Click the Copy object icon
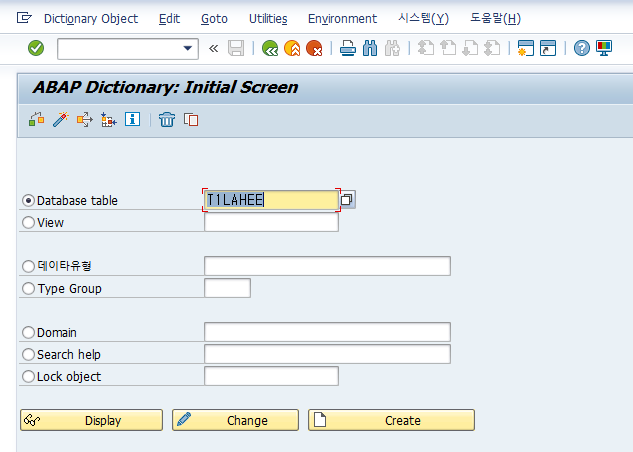633x452 pixels. click(x=191, y=120)
